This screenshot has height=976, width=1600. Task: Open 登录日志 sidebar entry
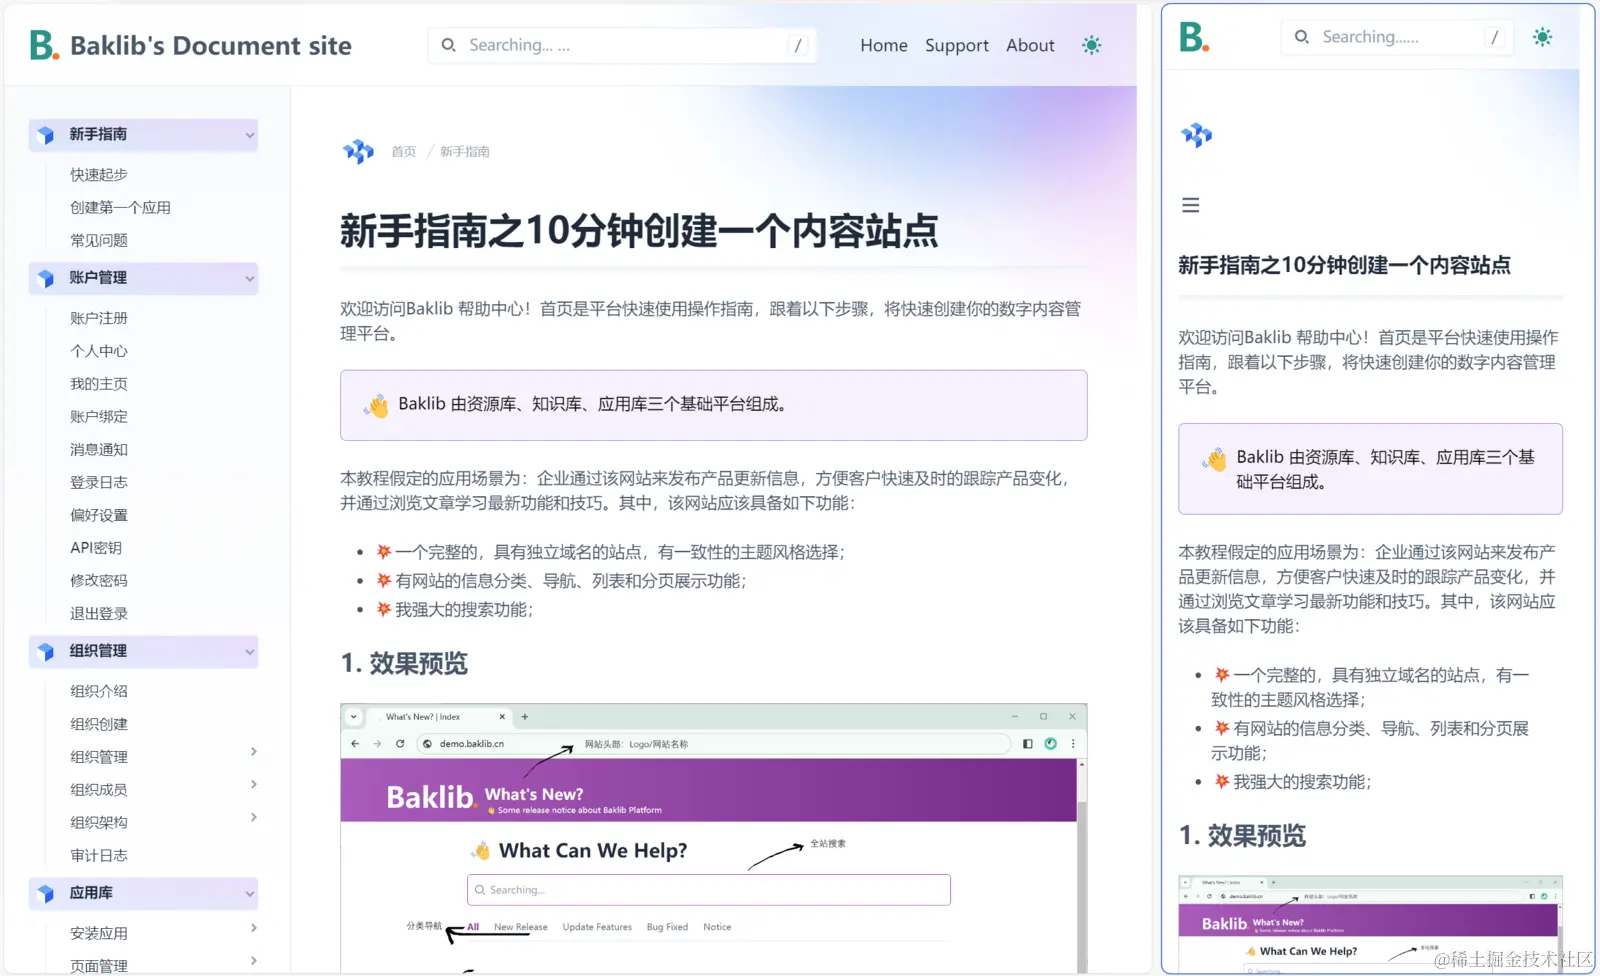[x=99, y=482]
